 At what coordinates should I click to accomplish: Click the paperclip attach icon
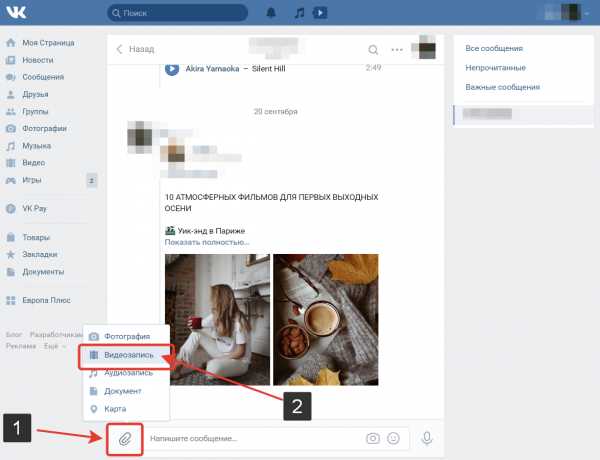click(x=125, y=439)
